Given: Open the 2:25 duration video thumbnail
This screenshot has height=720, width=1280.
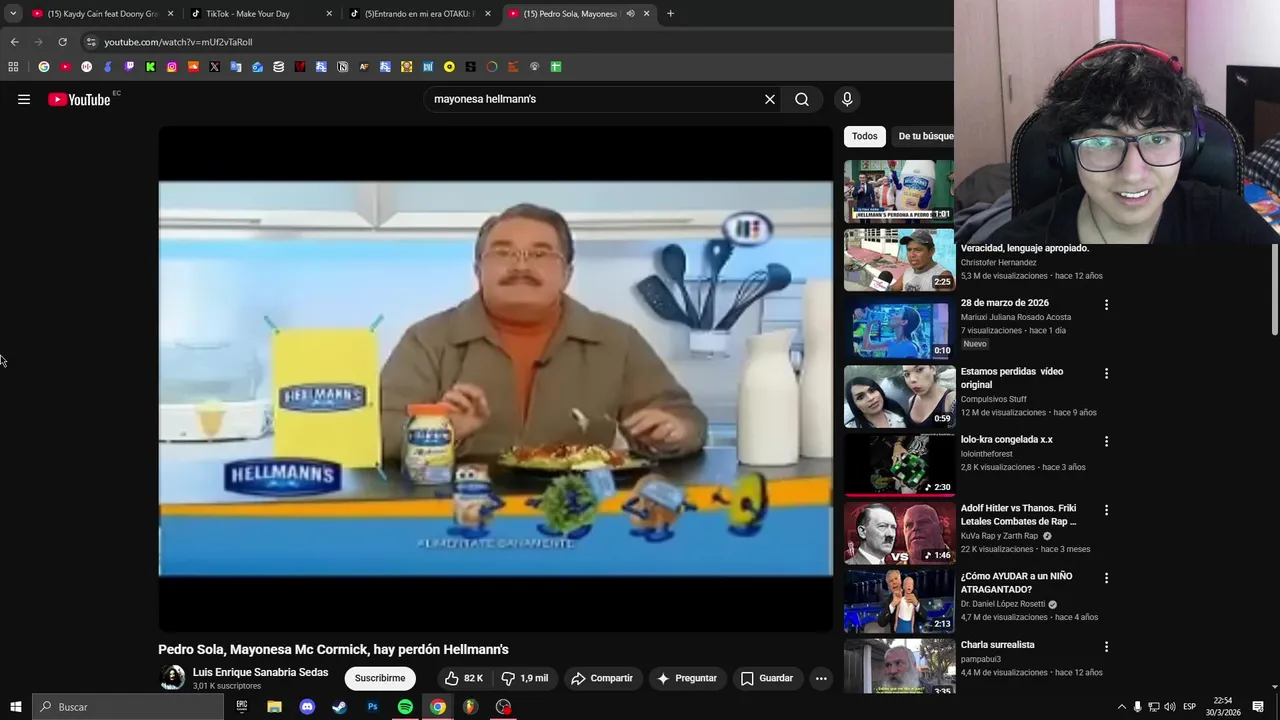Looking at the screenshot, I should coord(899,260).
